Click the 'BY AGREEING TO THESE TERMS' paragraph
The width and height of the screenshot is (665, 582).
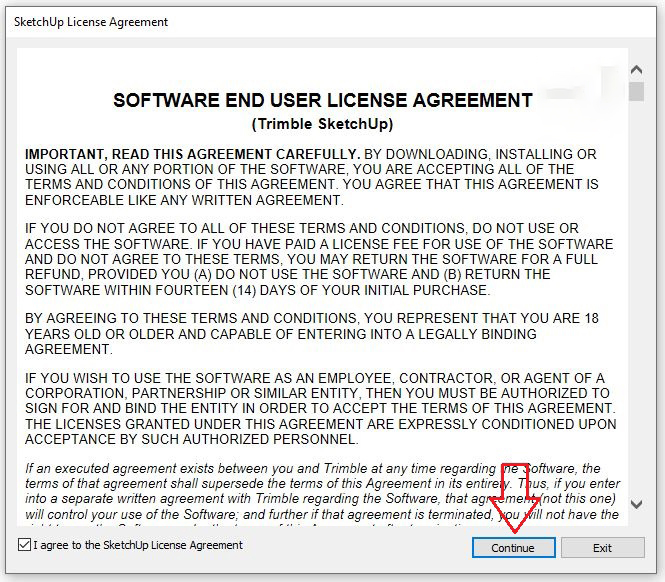click(312, 334)
